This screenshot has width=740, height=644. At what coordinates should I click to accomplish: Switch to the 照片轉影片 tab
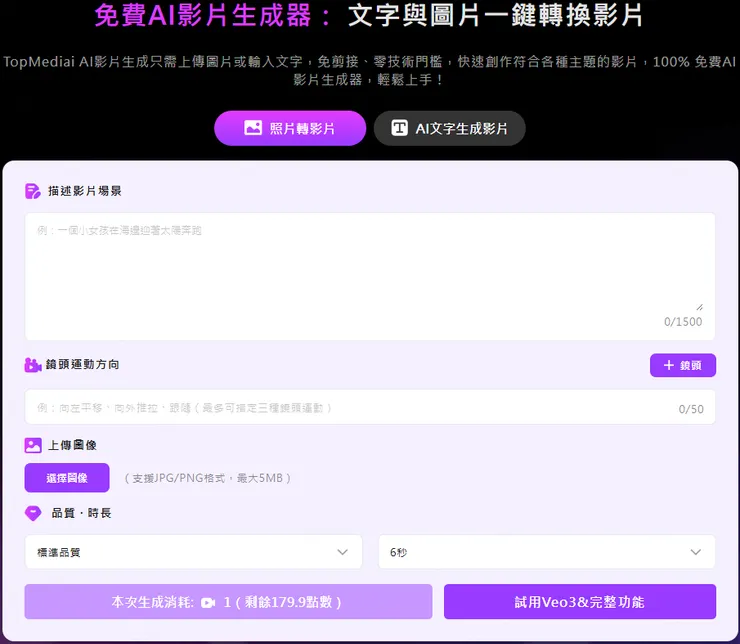pyautogui.click(x=290, y=128)
